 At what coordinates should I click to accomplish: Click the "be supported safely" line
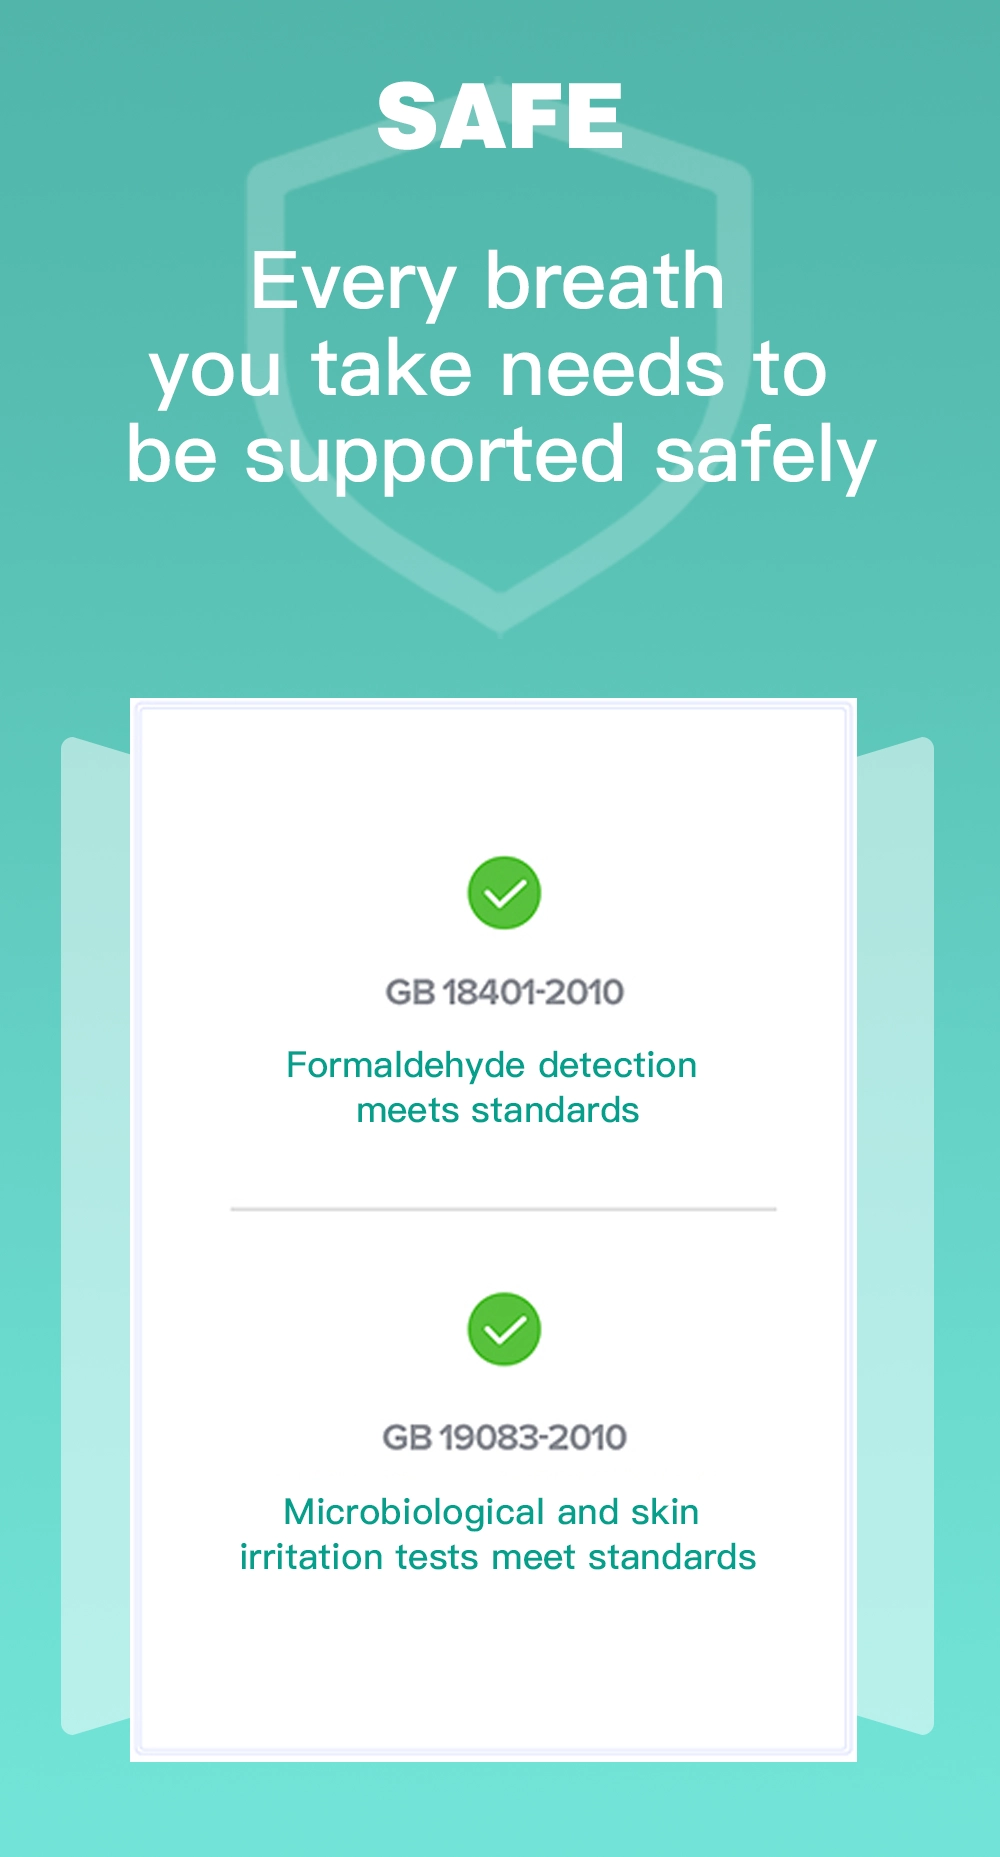(501, 456)
